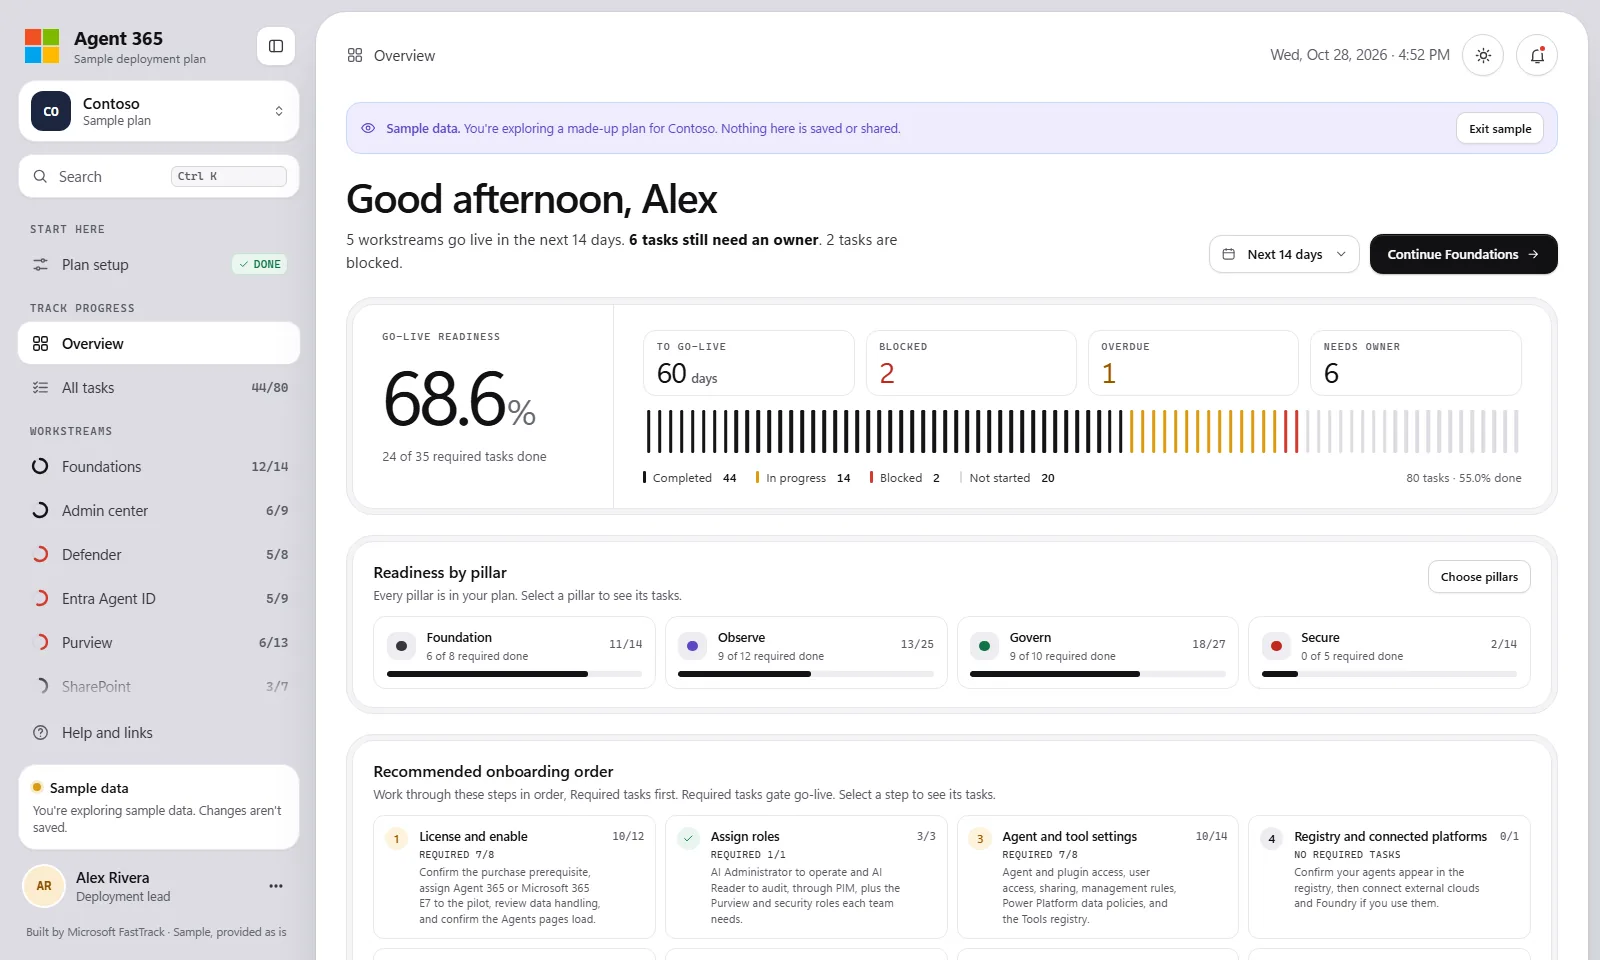The width and height of the screenshot is (1600, 960).
Task: Click the Observe pillar progress bar
Action: [806, 674]
